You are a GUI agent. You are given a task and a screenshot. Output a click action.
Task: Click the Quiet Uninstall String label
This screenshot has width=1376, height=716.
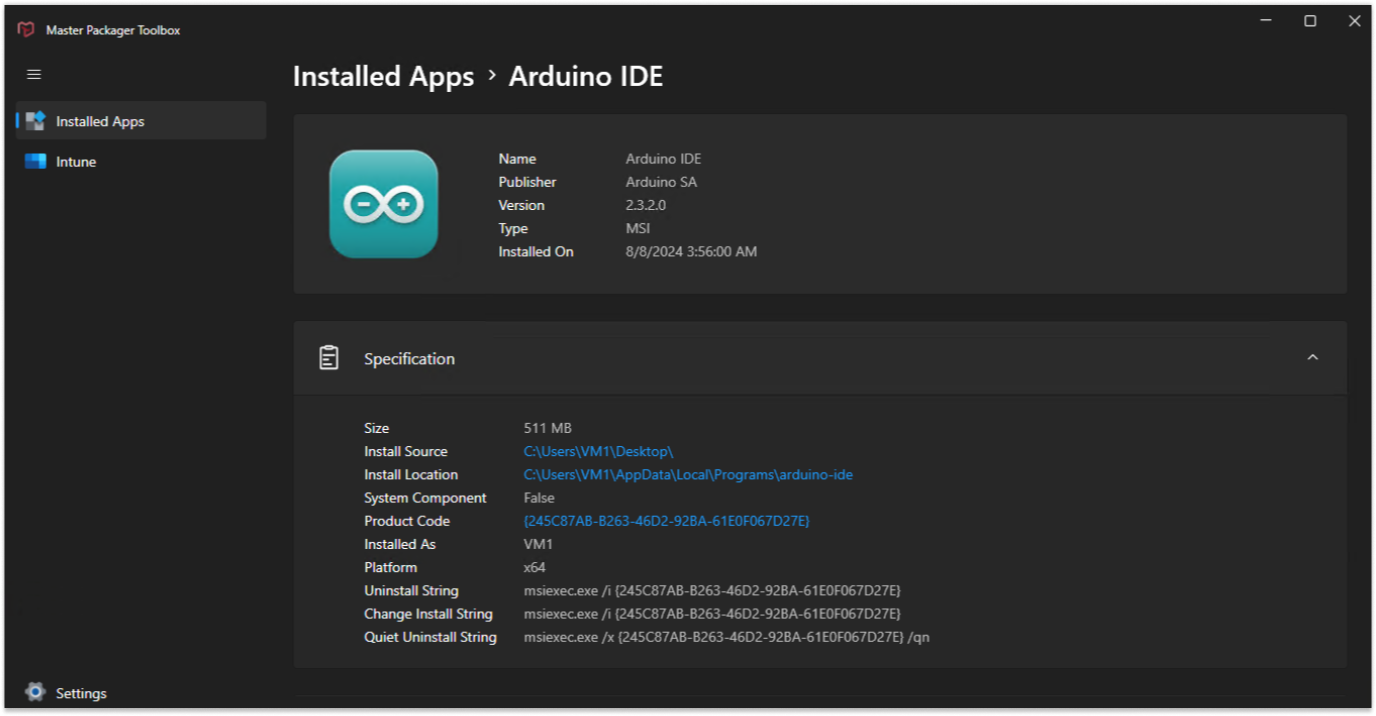(x=430, y=637)
